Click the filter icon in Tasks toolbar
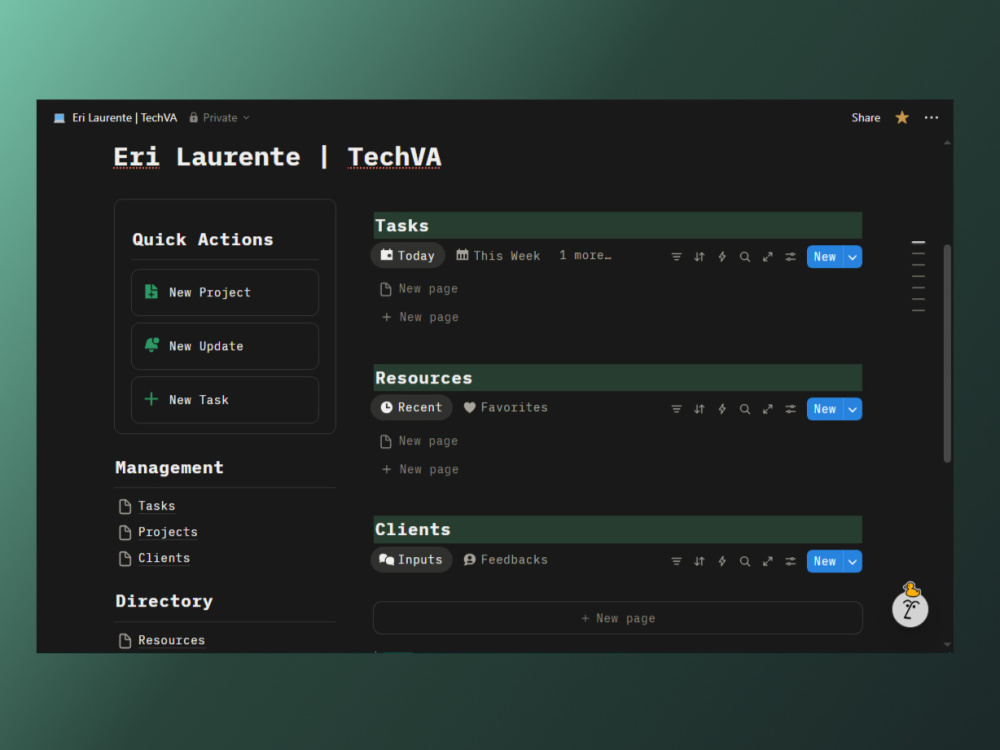Image resolution: width=1000 pixels, height=750 pixels. point(676,256)
